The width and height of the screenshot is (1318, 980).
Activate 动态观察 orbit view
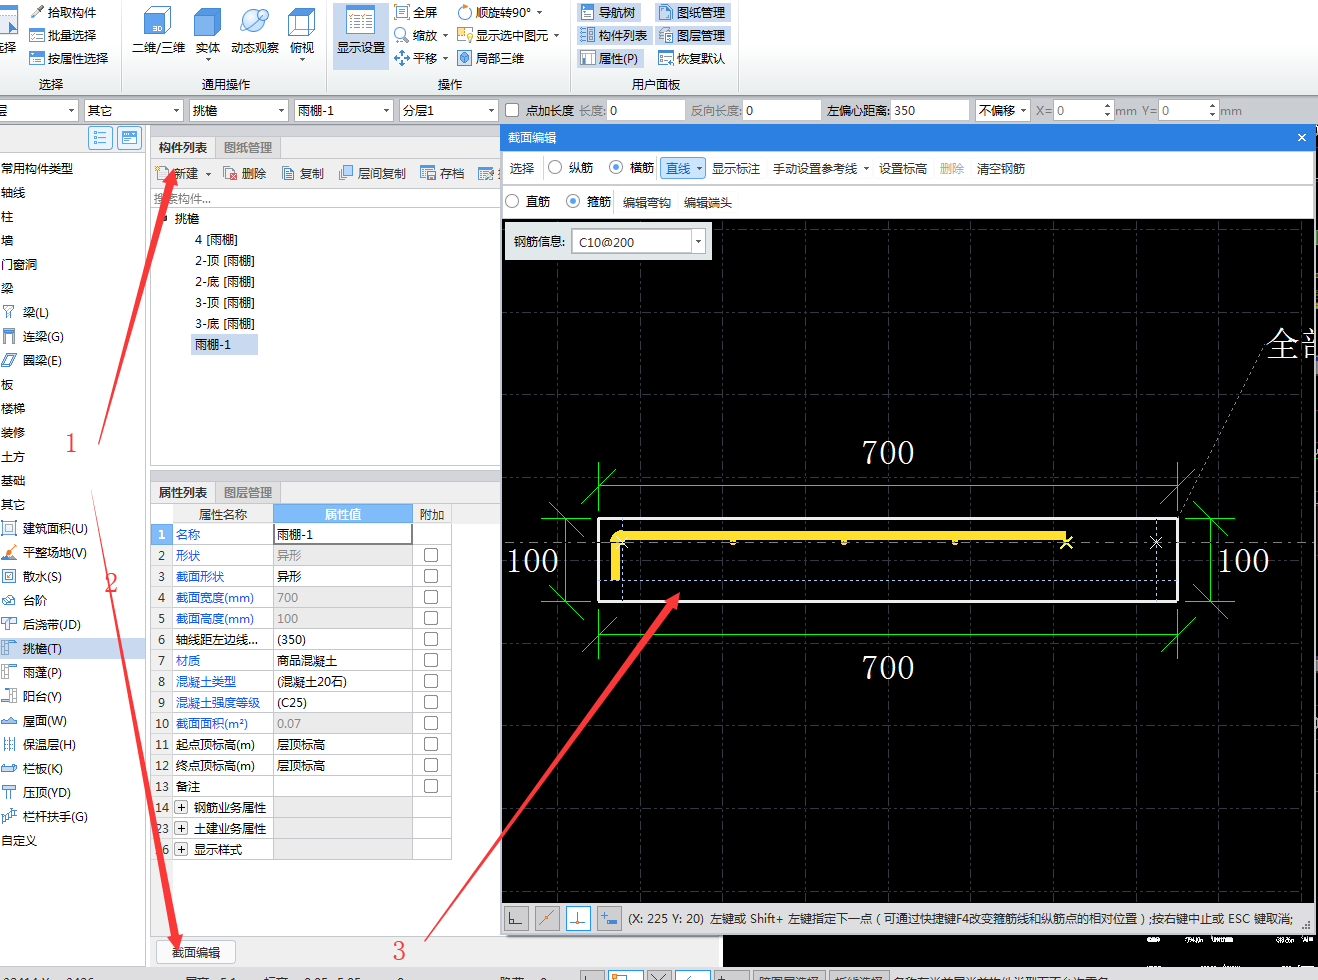coord(255,32)
